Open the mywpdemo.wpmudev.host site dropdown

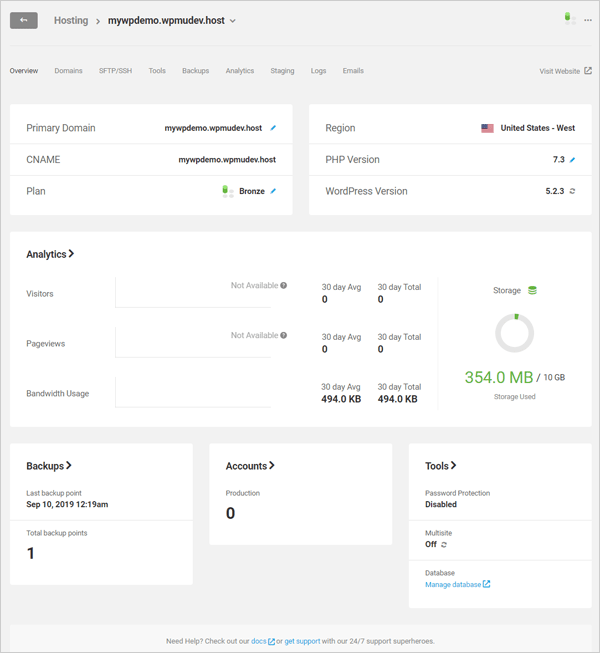233,21
